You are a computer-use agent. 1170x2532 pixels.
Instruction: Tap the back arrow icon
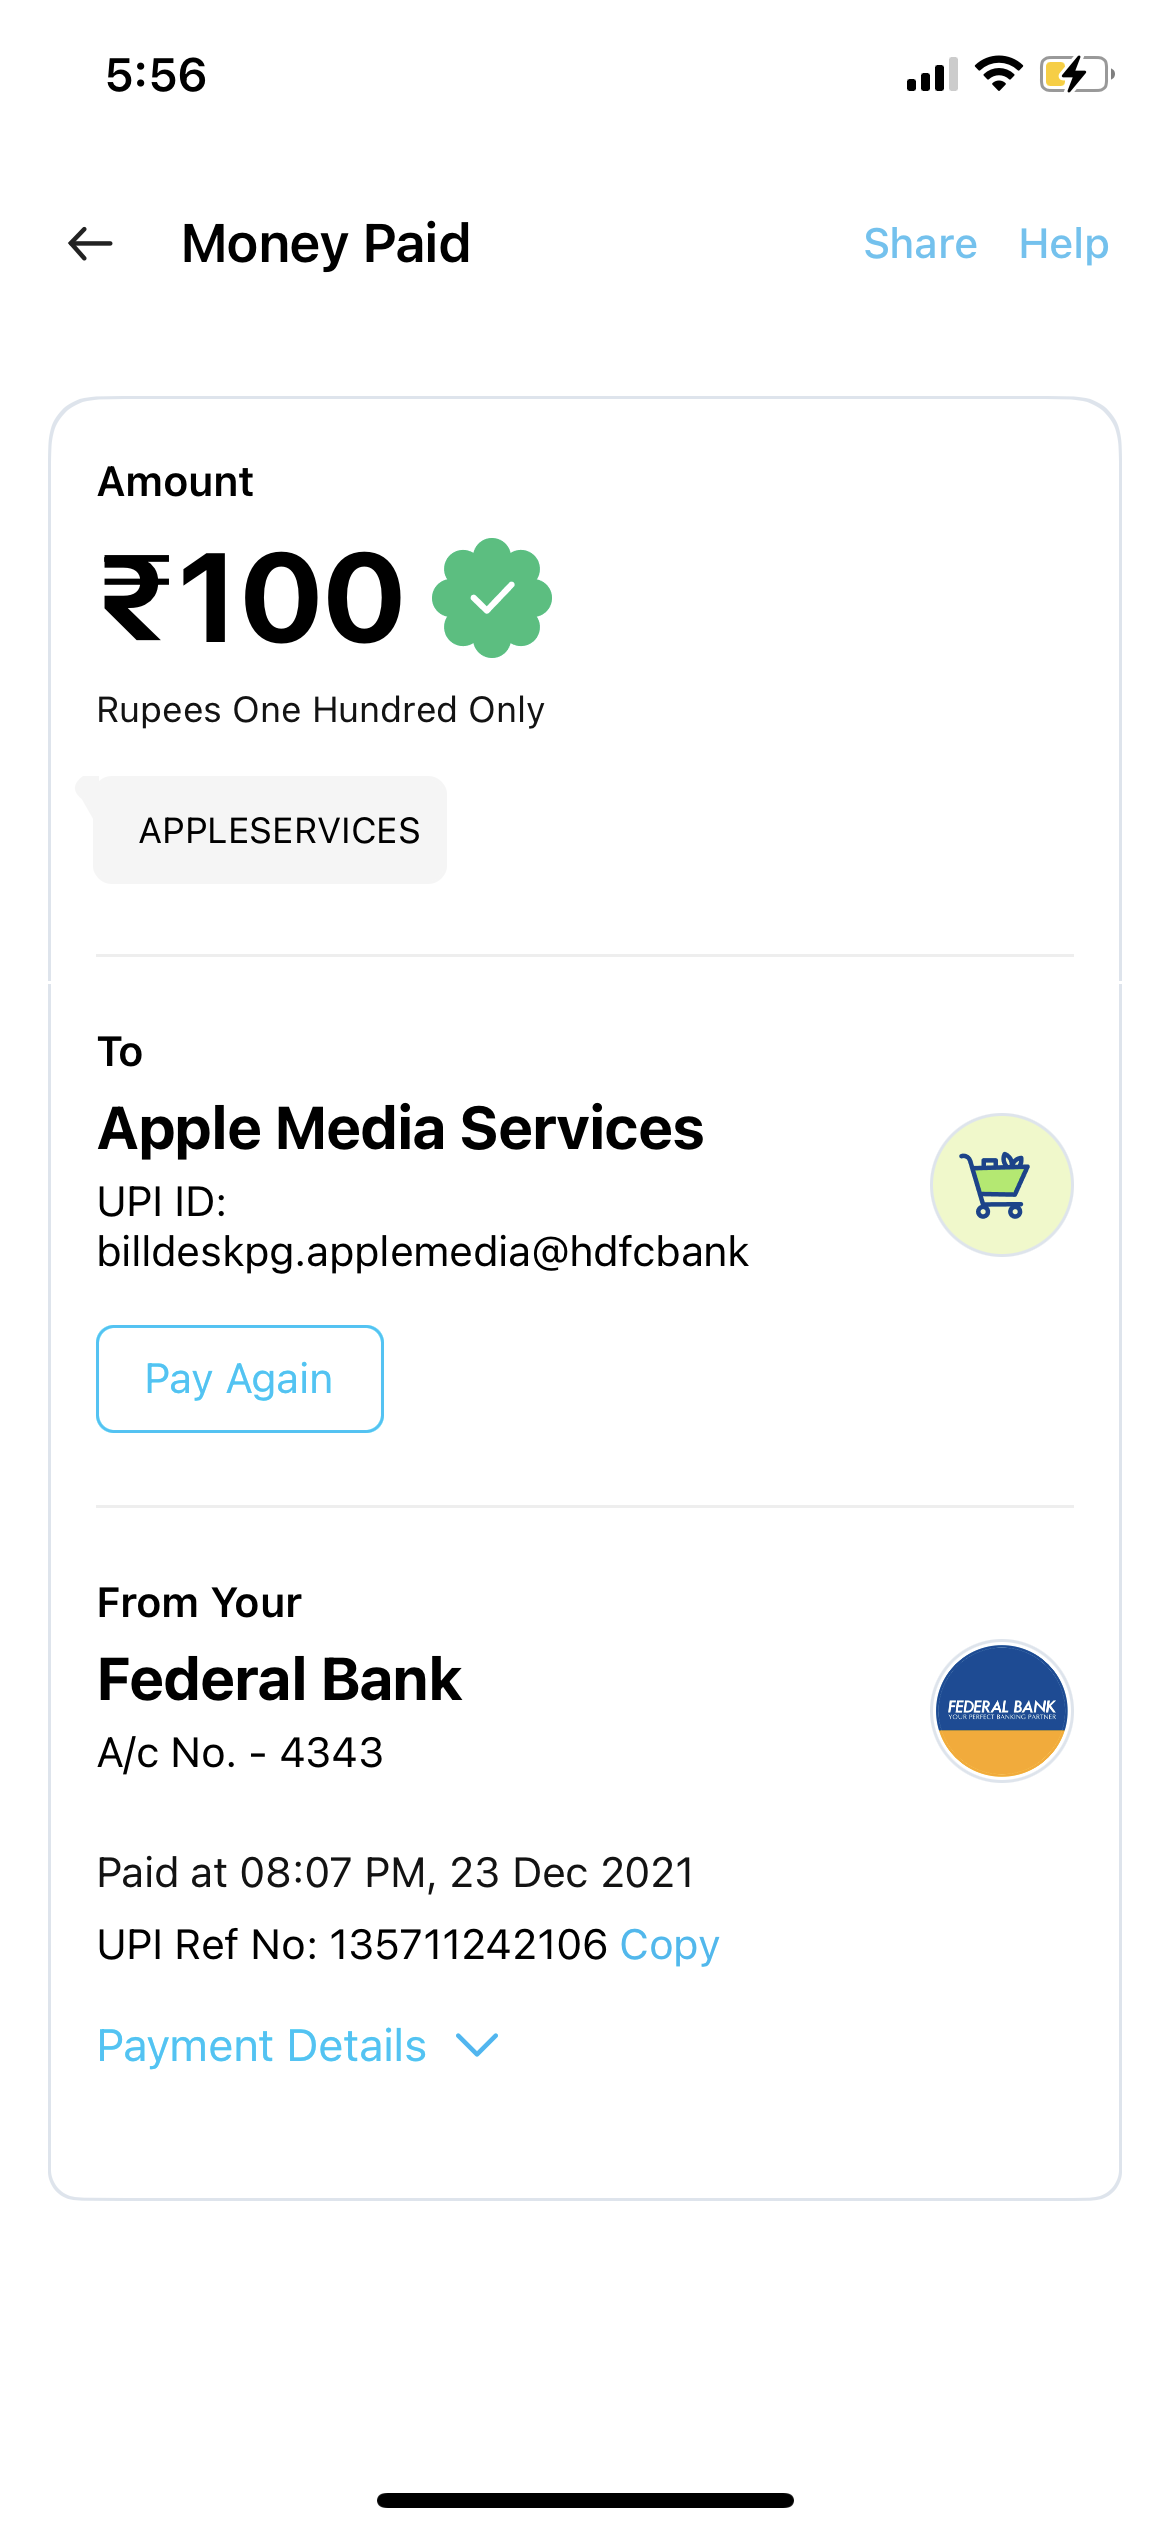click(90, 244)
